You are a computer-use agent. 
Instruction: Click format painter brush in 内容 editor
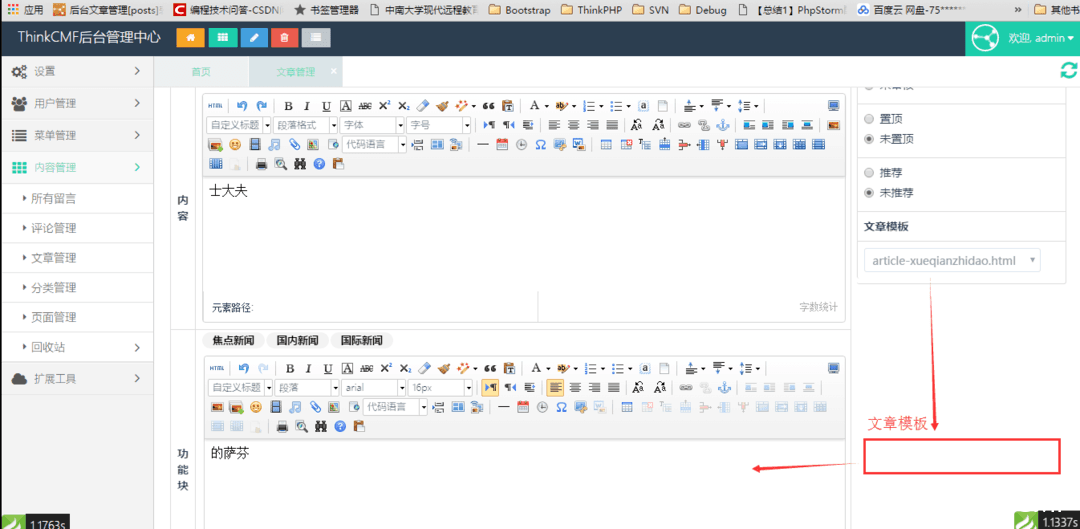tap(443, 106)
